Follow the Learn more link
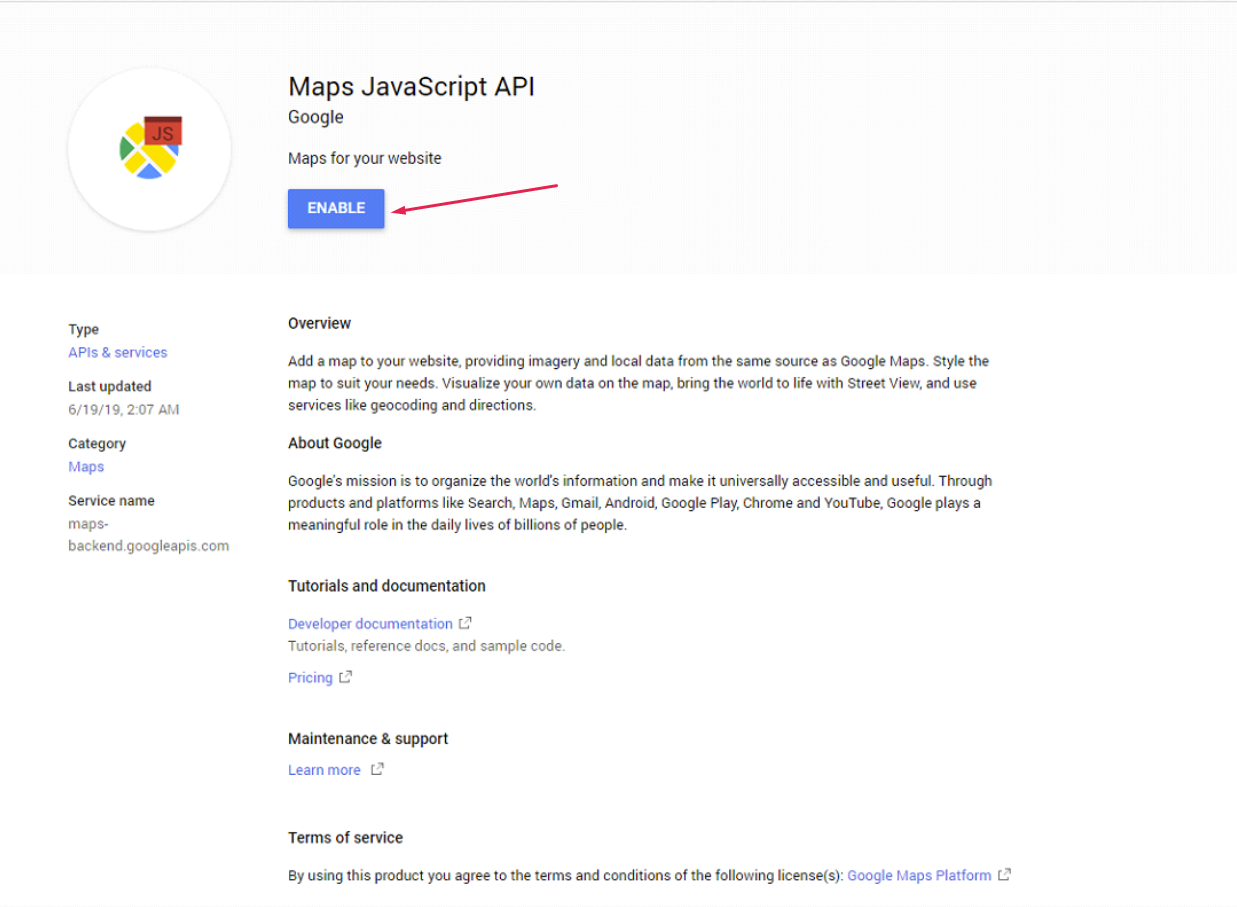This screenshot has height=907, width=1237. (324, 770)
